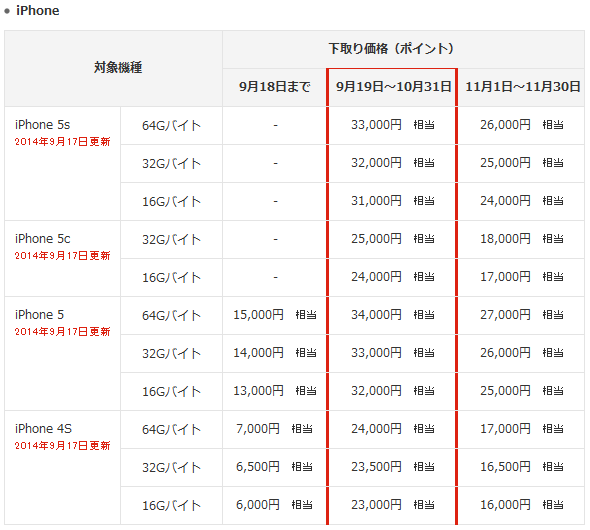
Task: Click "32,000円 相当" in the iPhone 5 16G row
Action: coord(393,390)
